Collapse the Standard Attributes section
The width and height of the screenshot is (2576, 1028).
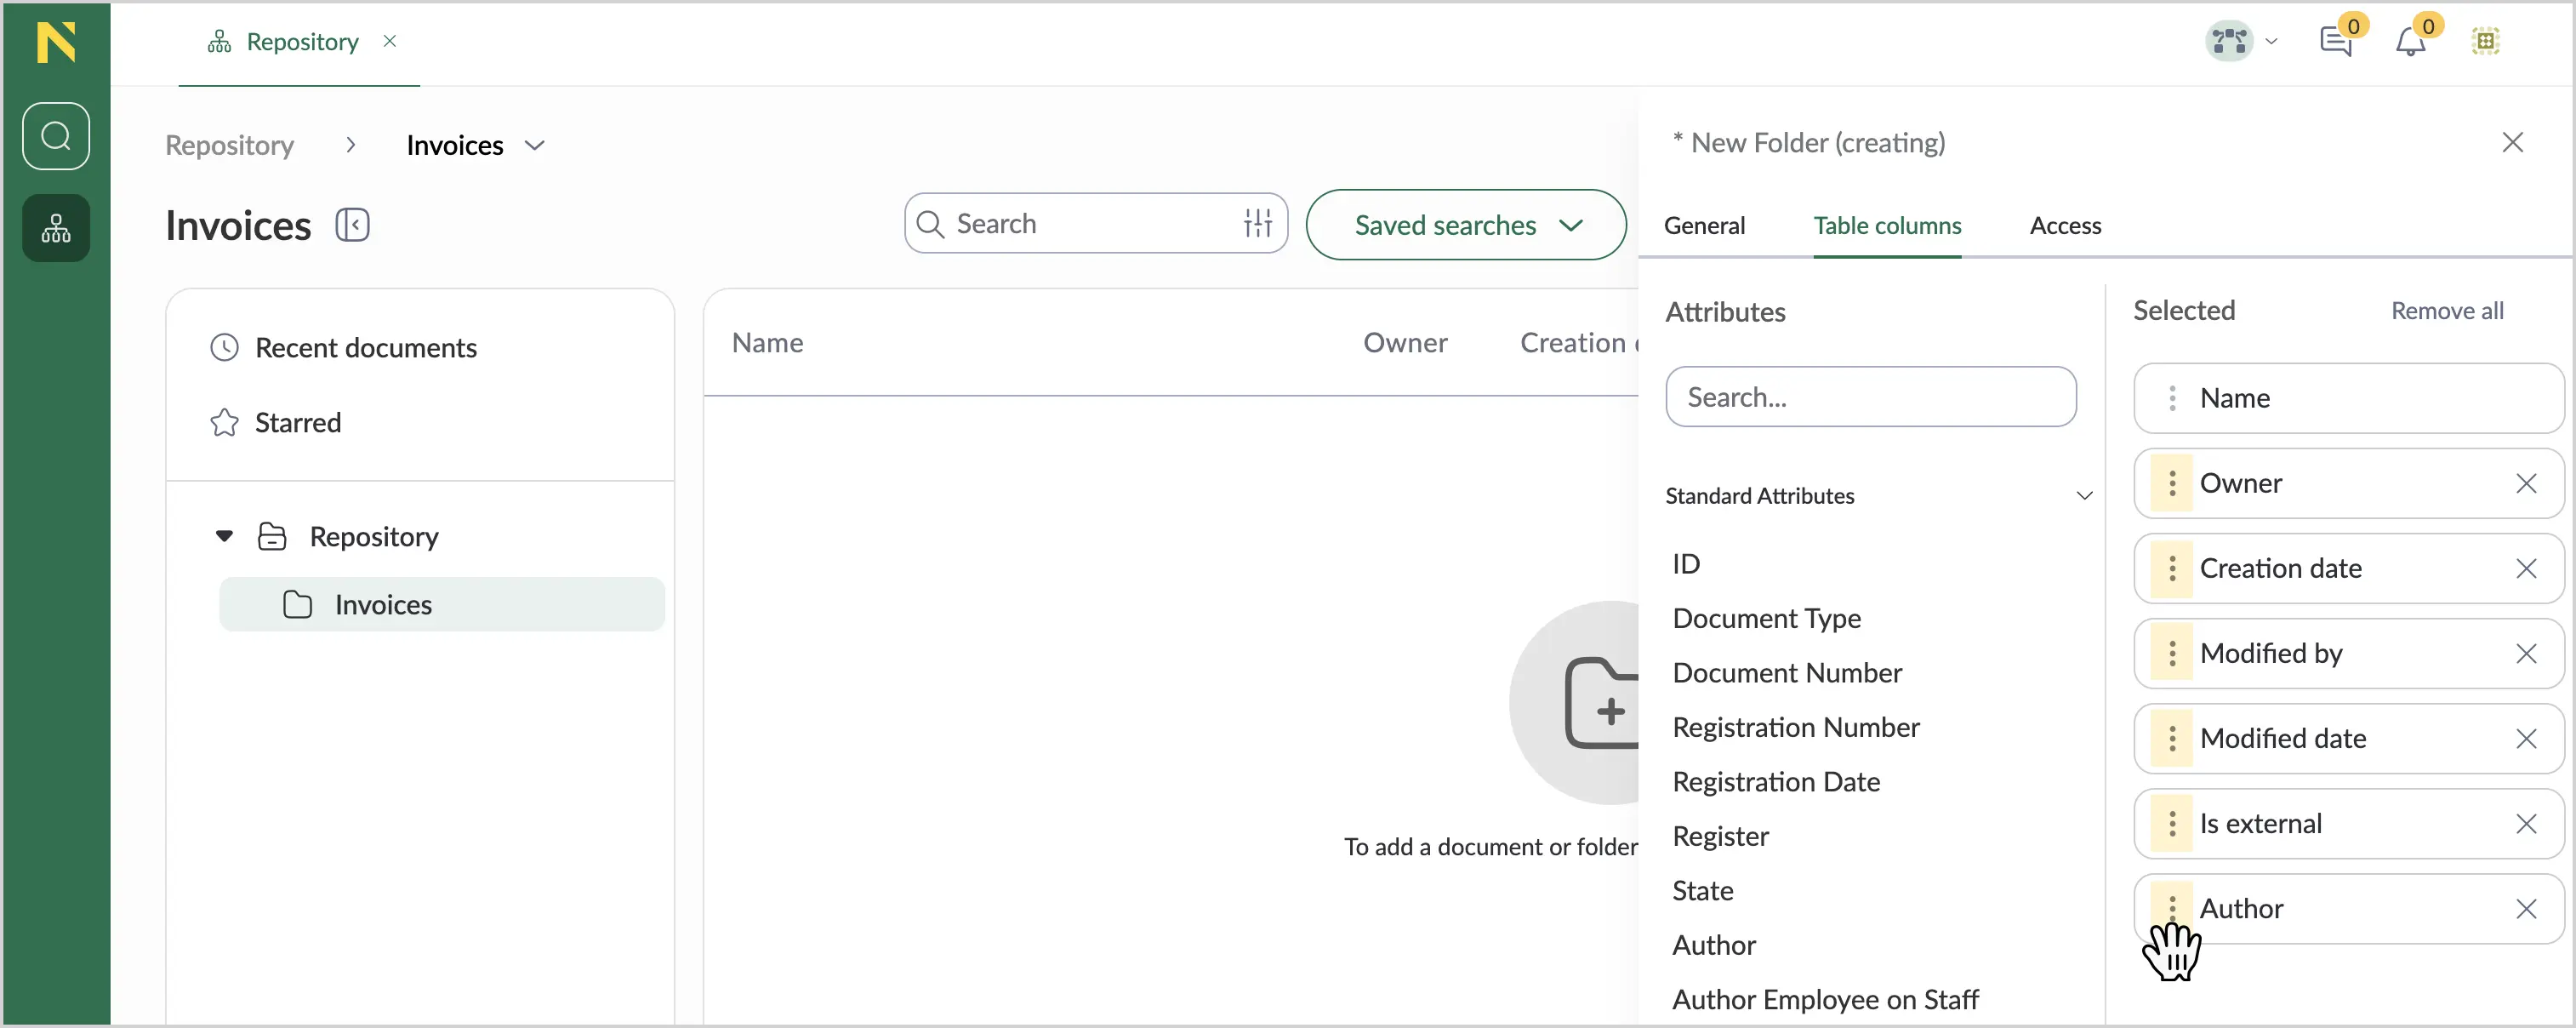[2084, 496]
